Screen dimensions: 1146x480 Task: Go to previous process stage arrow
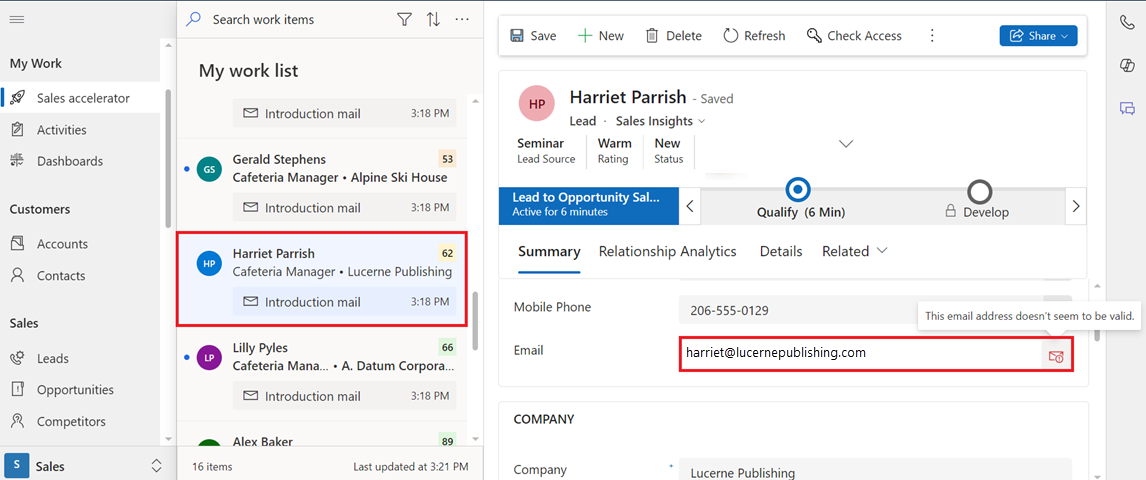pyautogui.click(x=689, y=206)
